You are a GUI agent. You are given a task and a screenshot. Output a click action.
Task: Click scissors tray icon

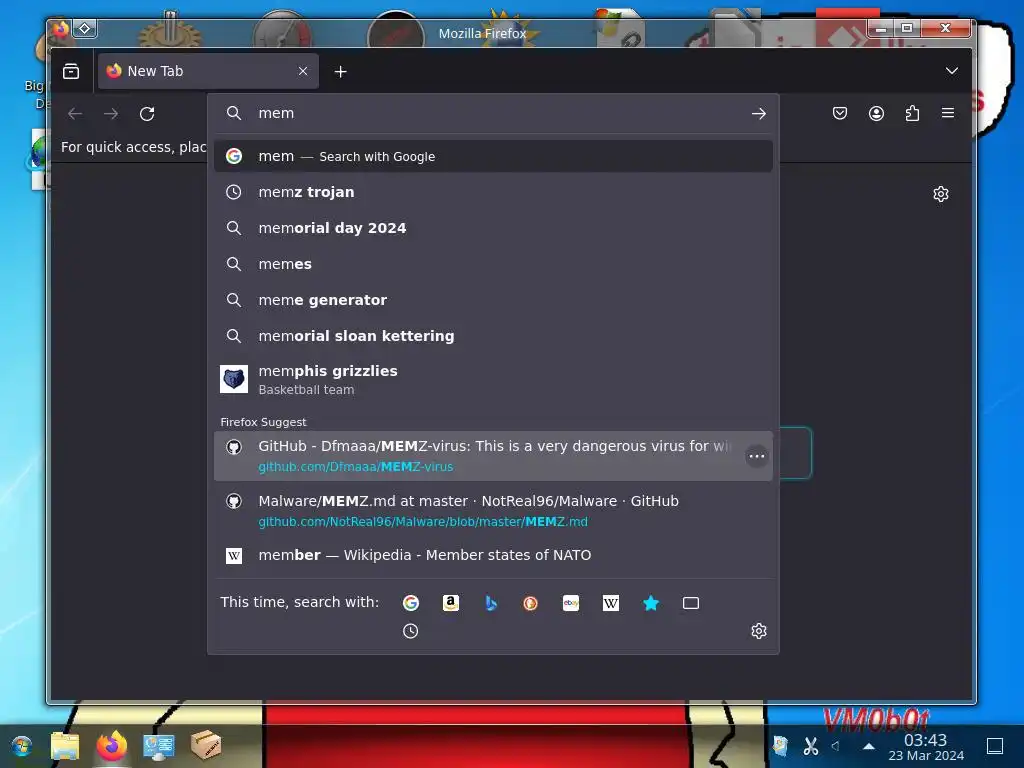pos(810,745)
